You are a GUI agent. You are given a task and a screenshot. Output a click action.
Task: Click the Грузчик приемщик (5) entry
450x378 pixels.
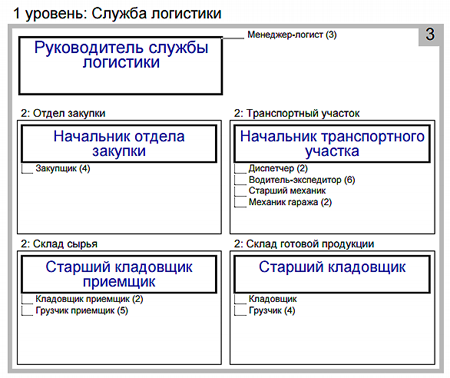click(82, 311)
